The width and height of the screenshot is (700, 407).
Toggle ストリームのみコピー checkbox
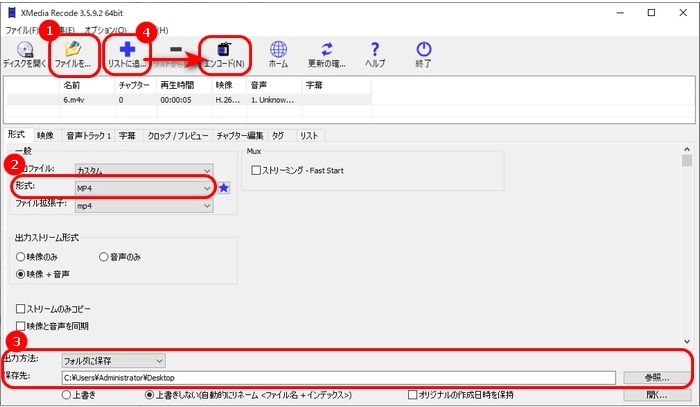21,309
